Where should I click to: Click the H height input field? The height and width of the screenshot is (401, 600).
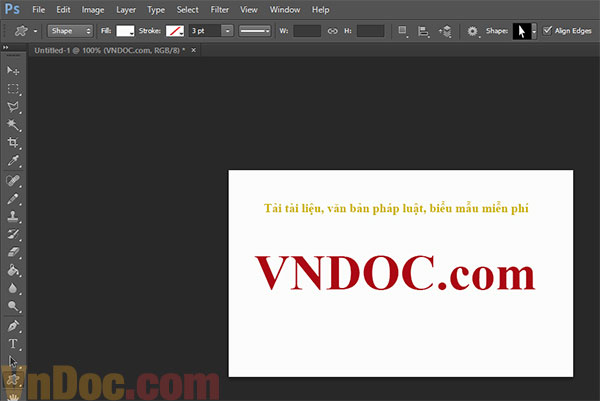tap(370, 31)
